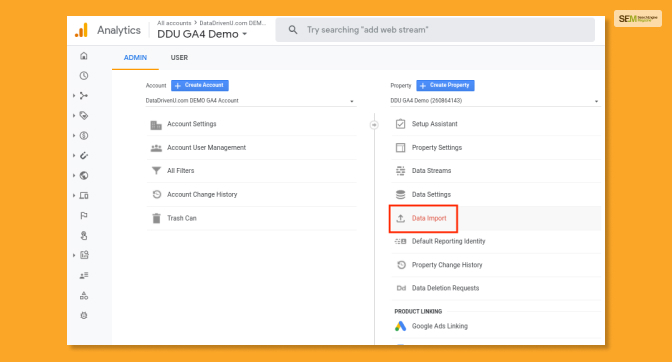Open the Demographics globe icon
The height and width of the screenshot is (362, 672).
click(x=84, y=176)
